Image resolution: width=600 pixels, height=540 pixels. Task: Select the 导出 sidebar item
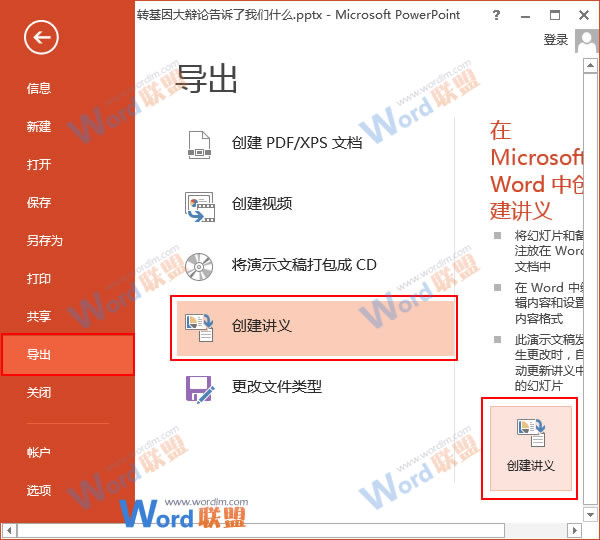(x=68, y=354)
